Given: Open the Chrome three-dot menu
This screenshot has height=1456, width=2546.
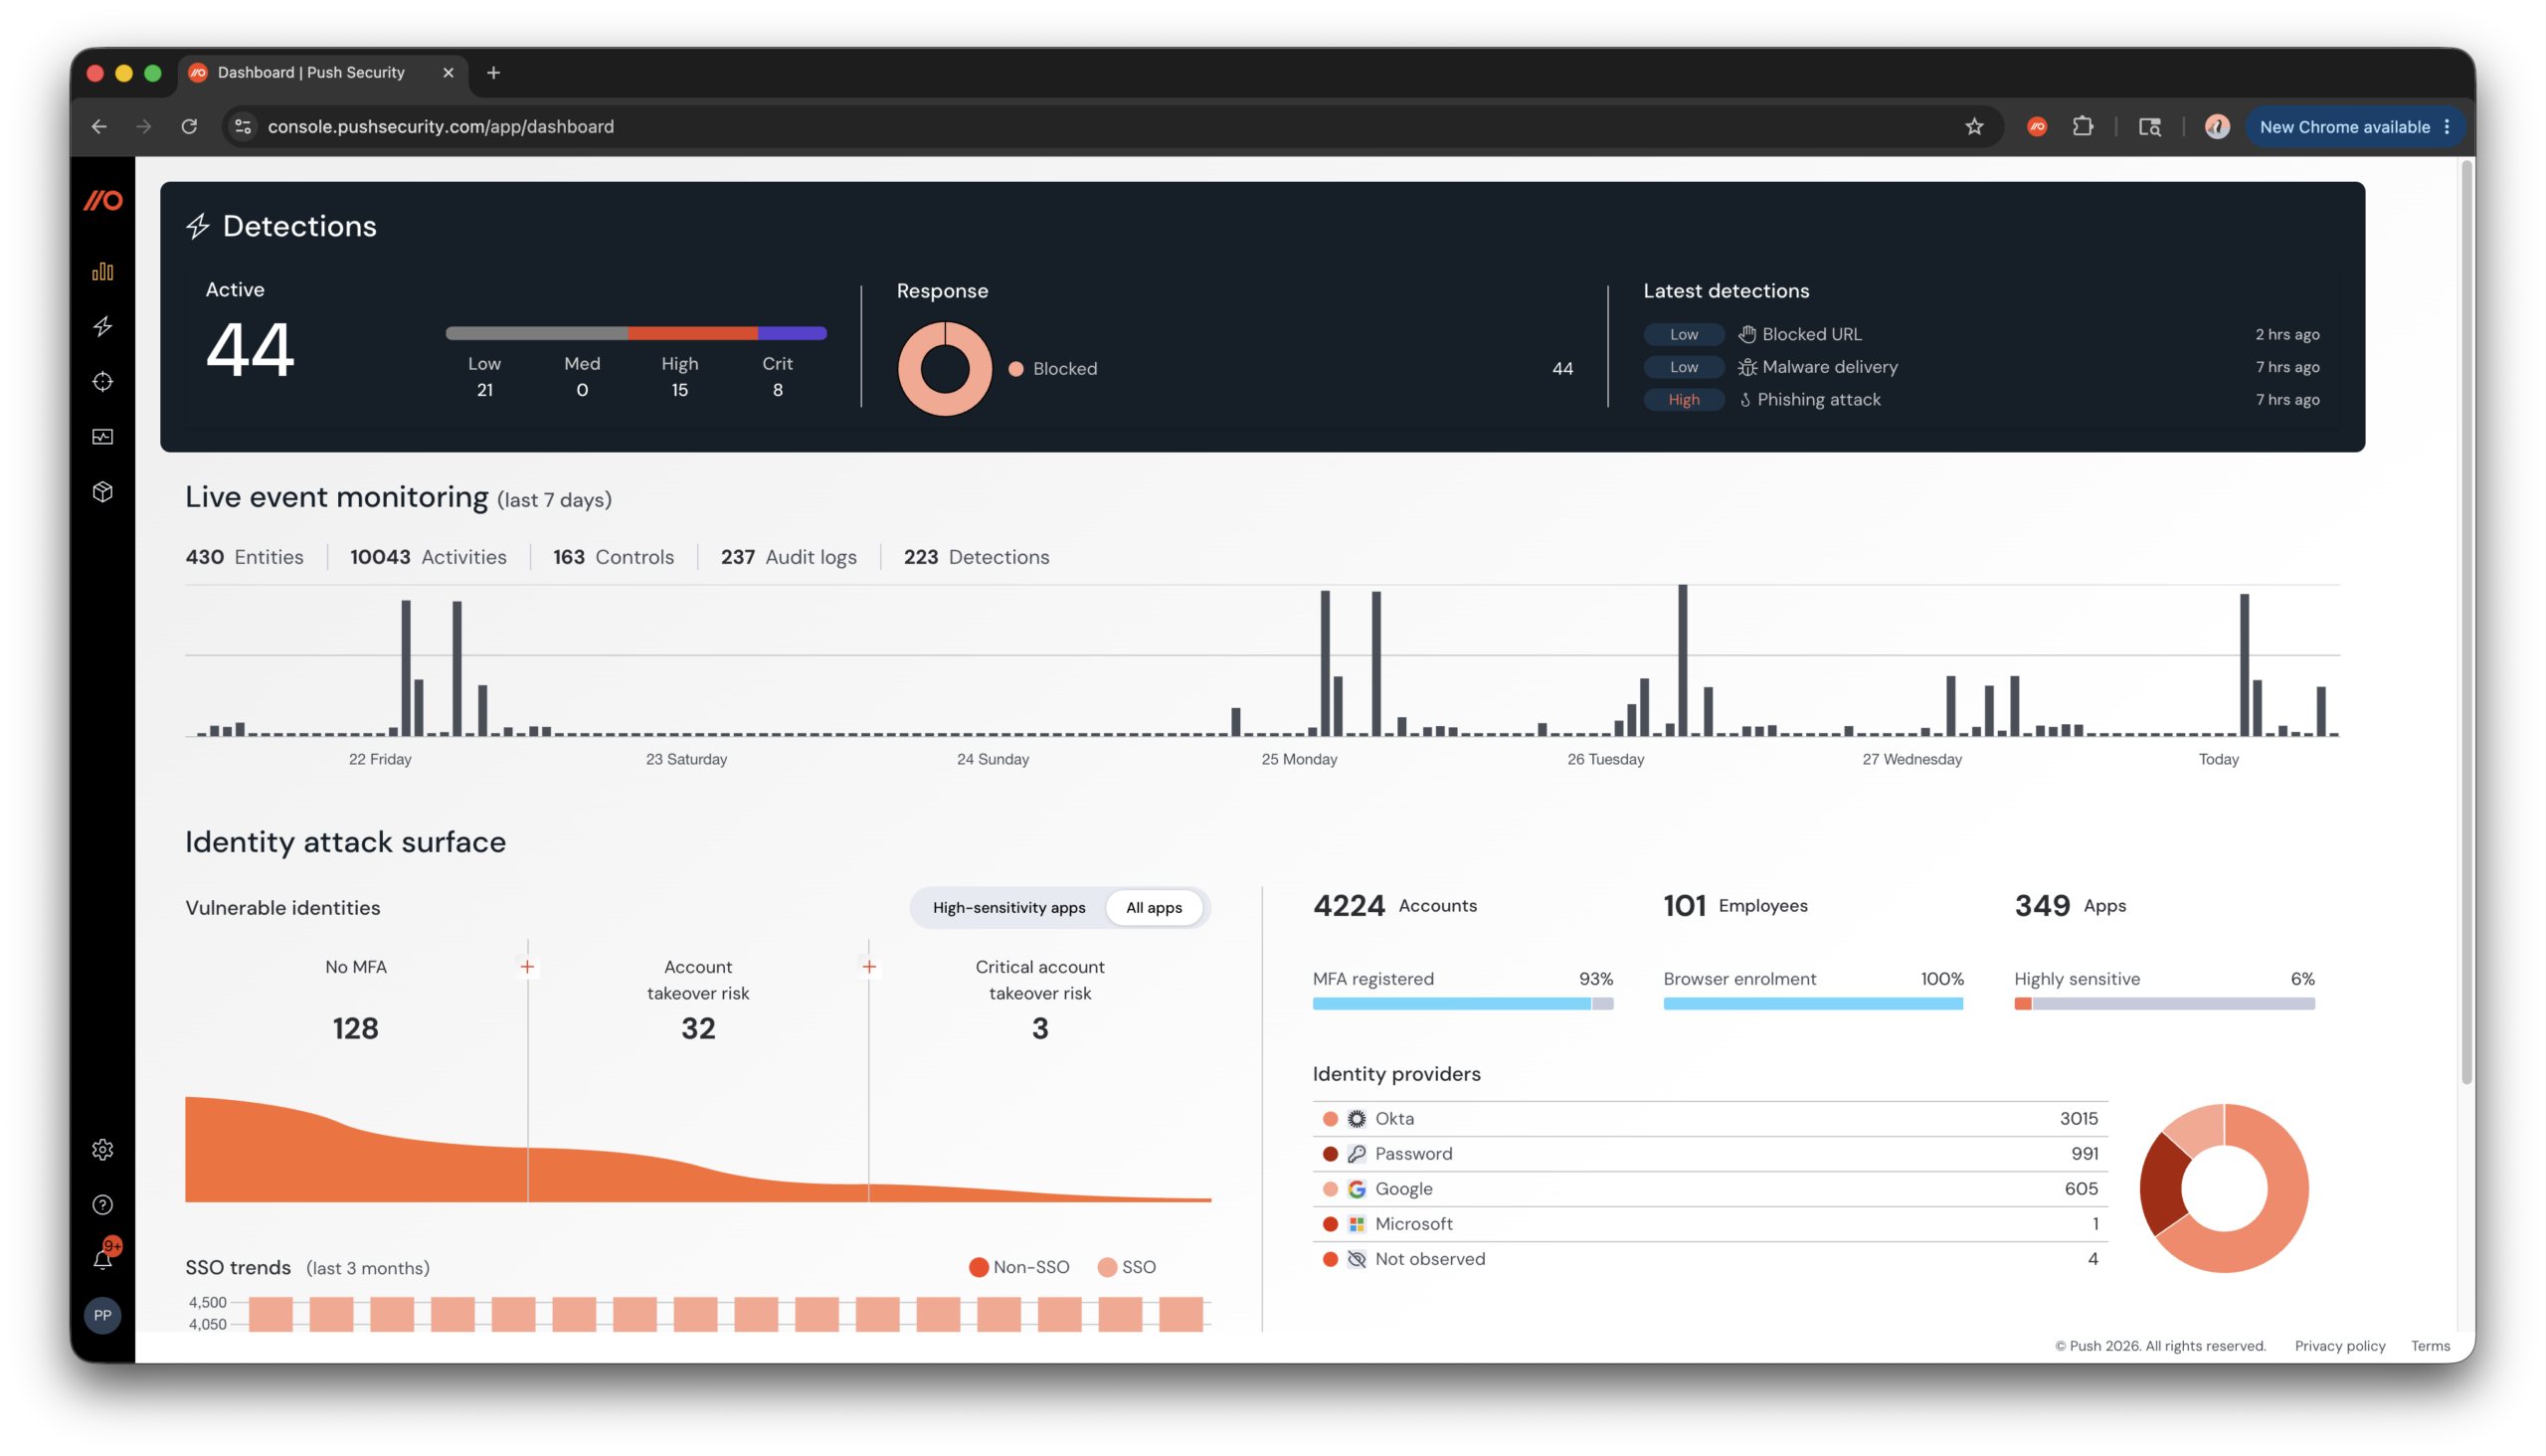Looking at the screenshot, I should coord(2446,127).
